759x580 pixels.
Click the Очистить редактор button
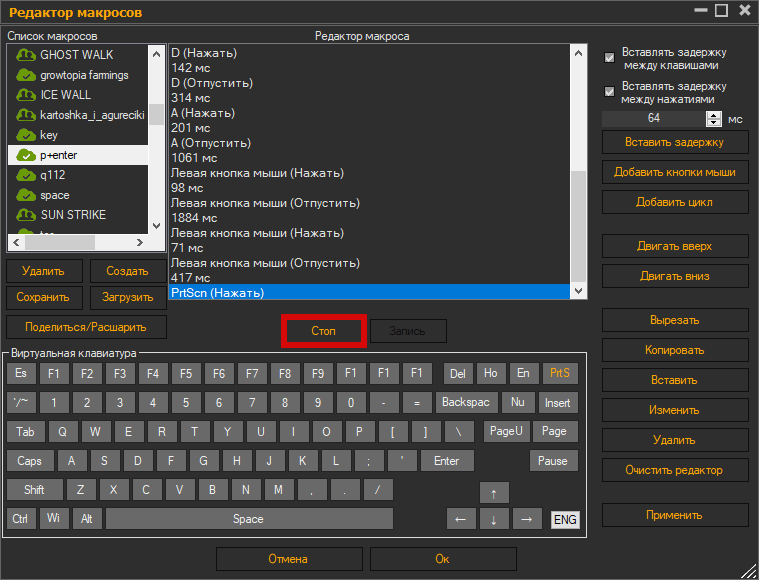675,471
